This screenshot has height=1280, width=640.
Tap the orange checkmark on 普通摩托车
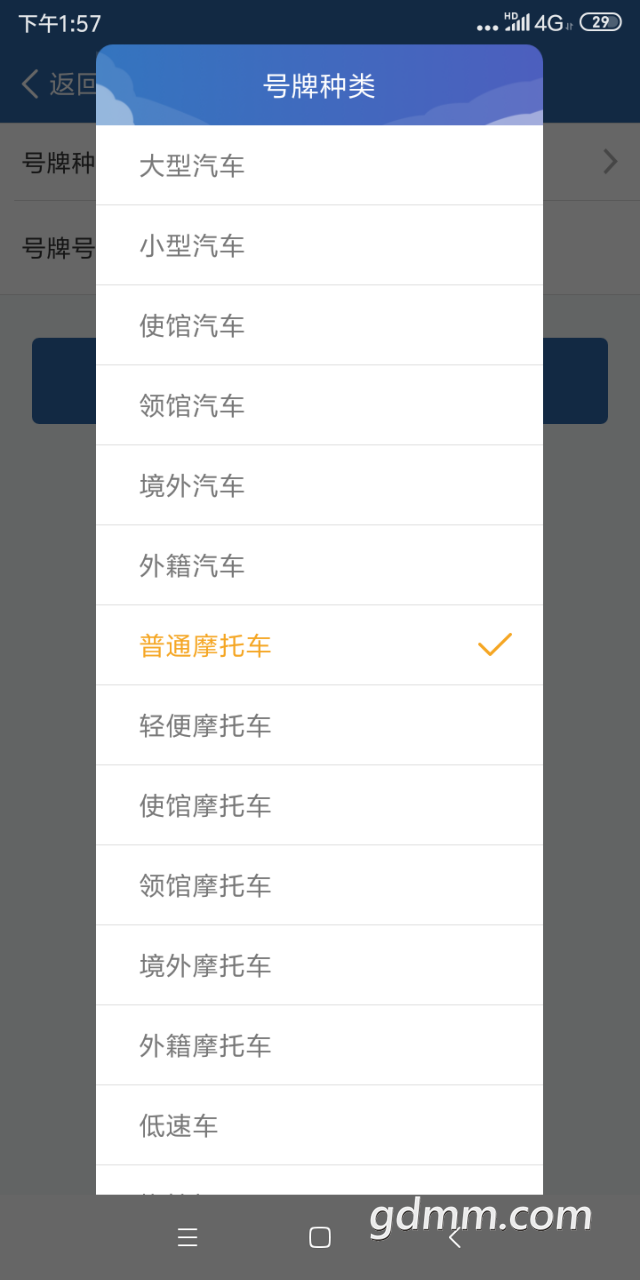(495, 645)
